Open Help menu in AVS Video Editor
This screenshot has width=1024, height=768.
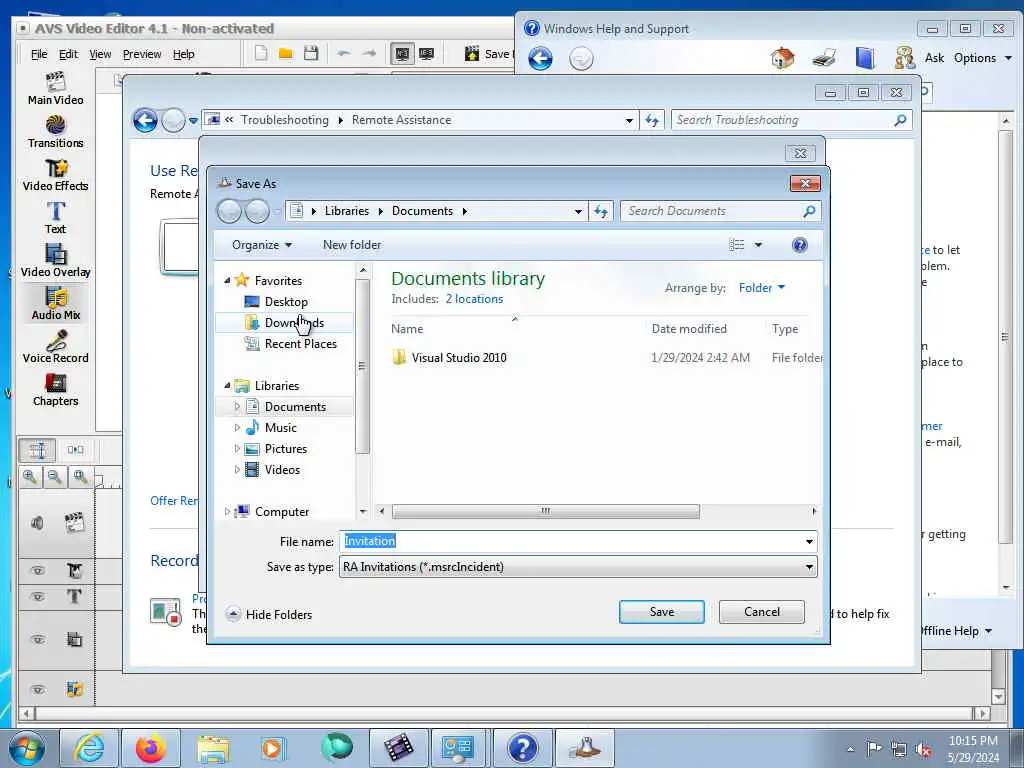click(x=184, y=54)
